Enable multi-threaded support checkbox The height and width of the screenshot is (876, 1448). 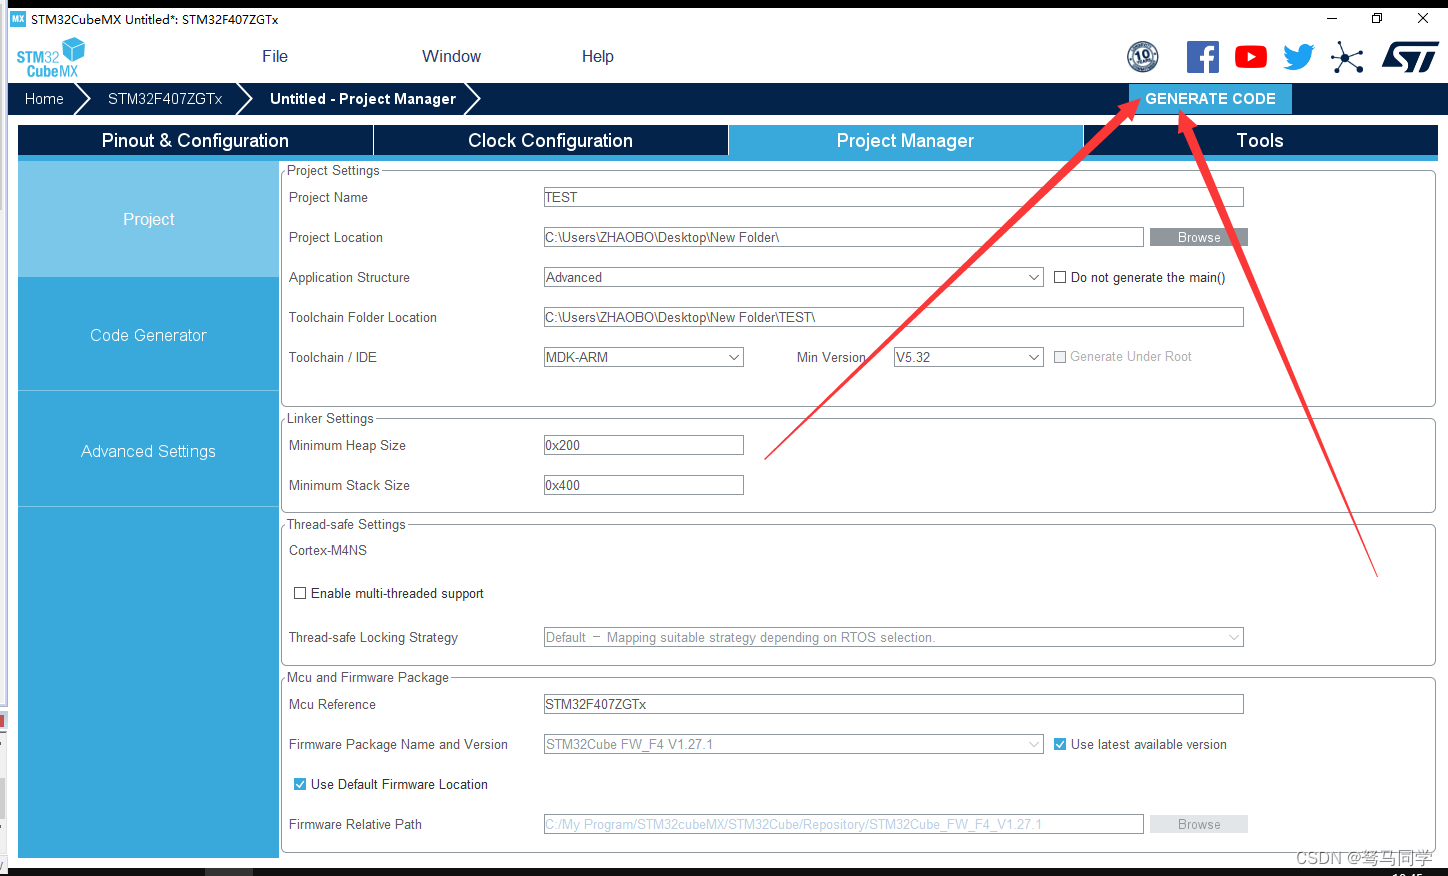pos(300,593)
